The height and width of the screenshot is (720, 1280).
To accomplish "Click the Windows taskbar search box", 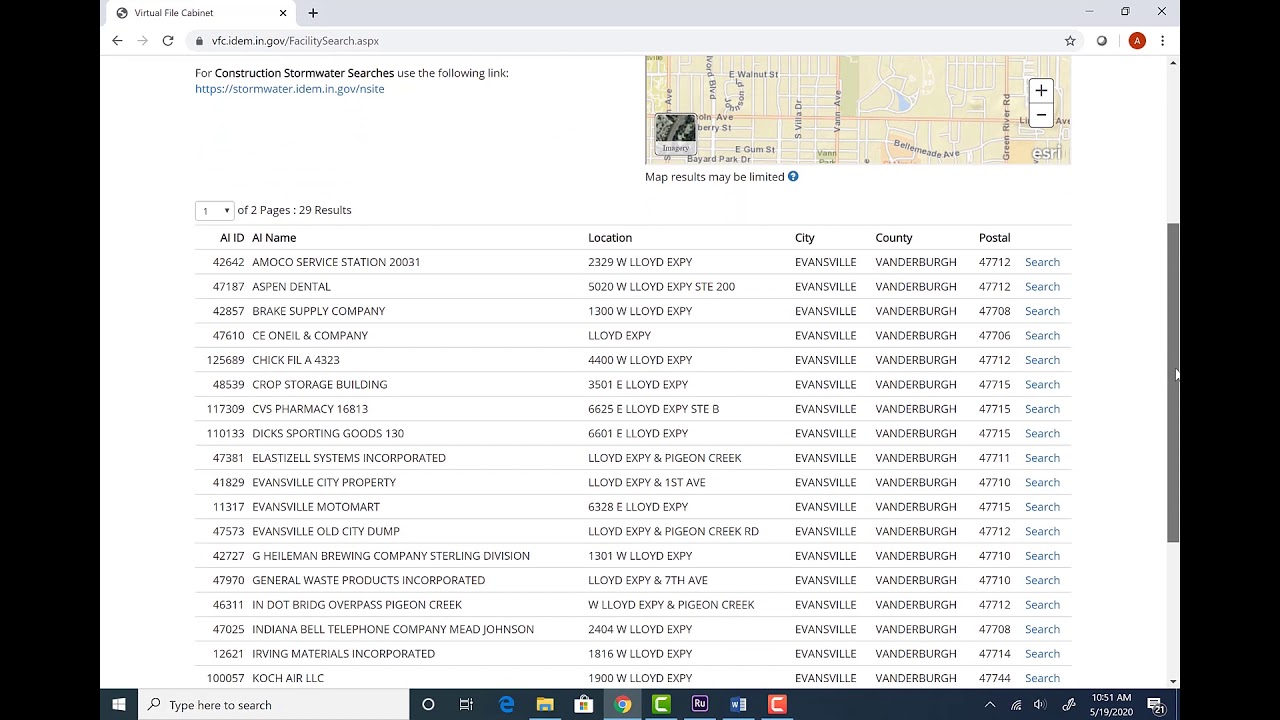I will tap(274, 705).
